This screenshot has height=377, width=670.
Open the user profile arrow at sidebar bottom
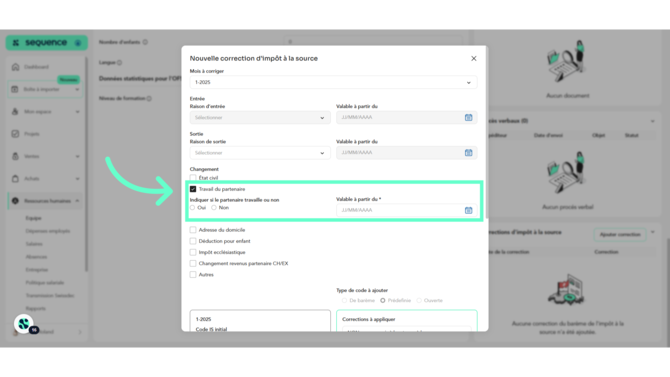coord(80,332)
